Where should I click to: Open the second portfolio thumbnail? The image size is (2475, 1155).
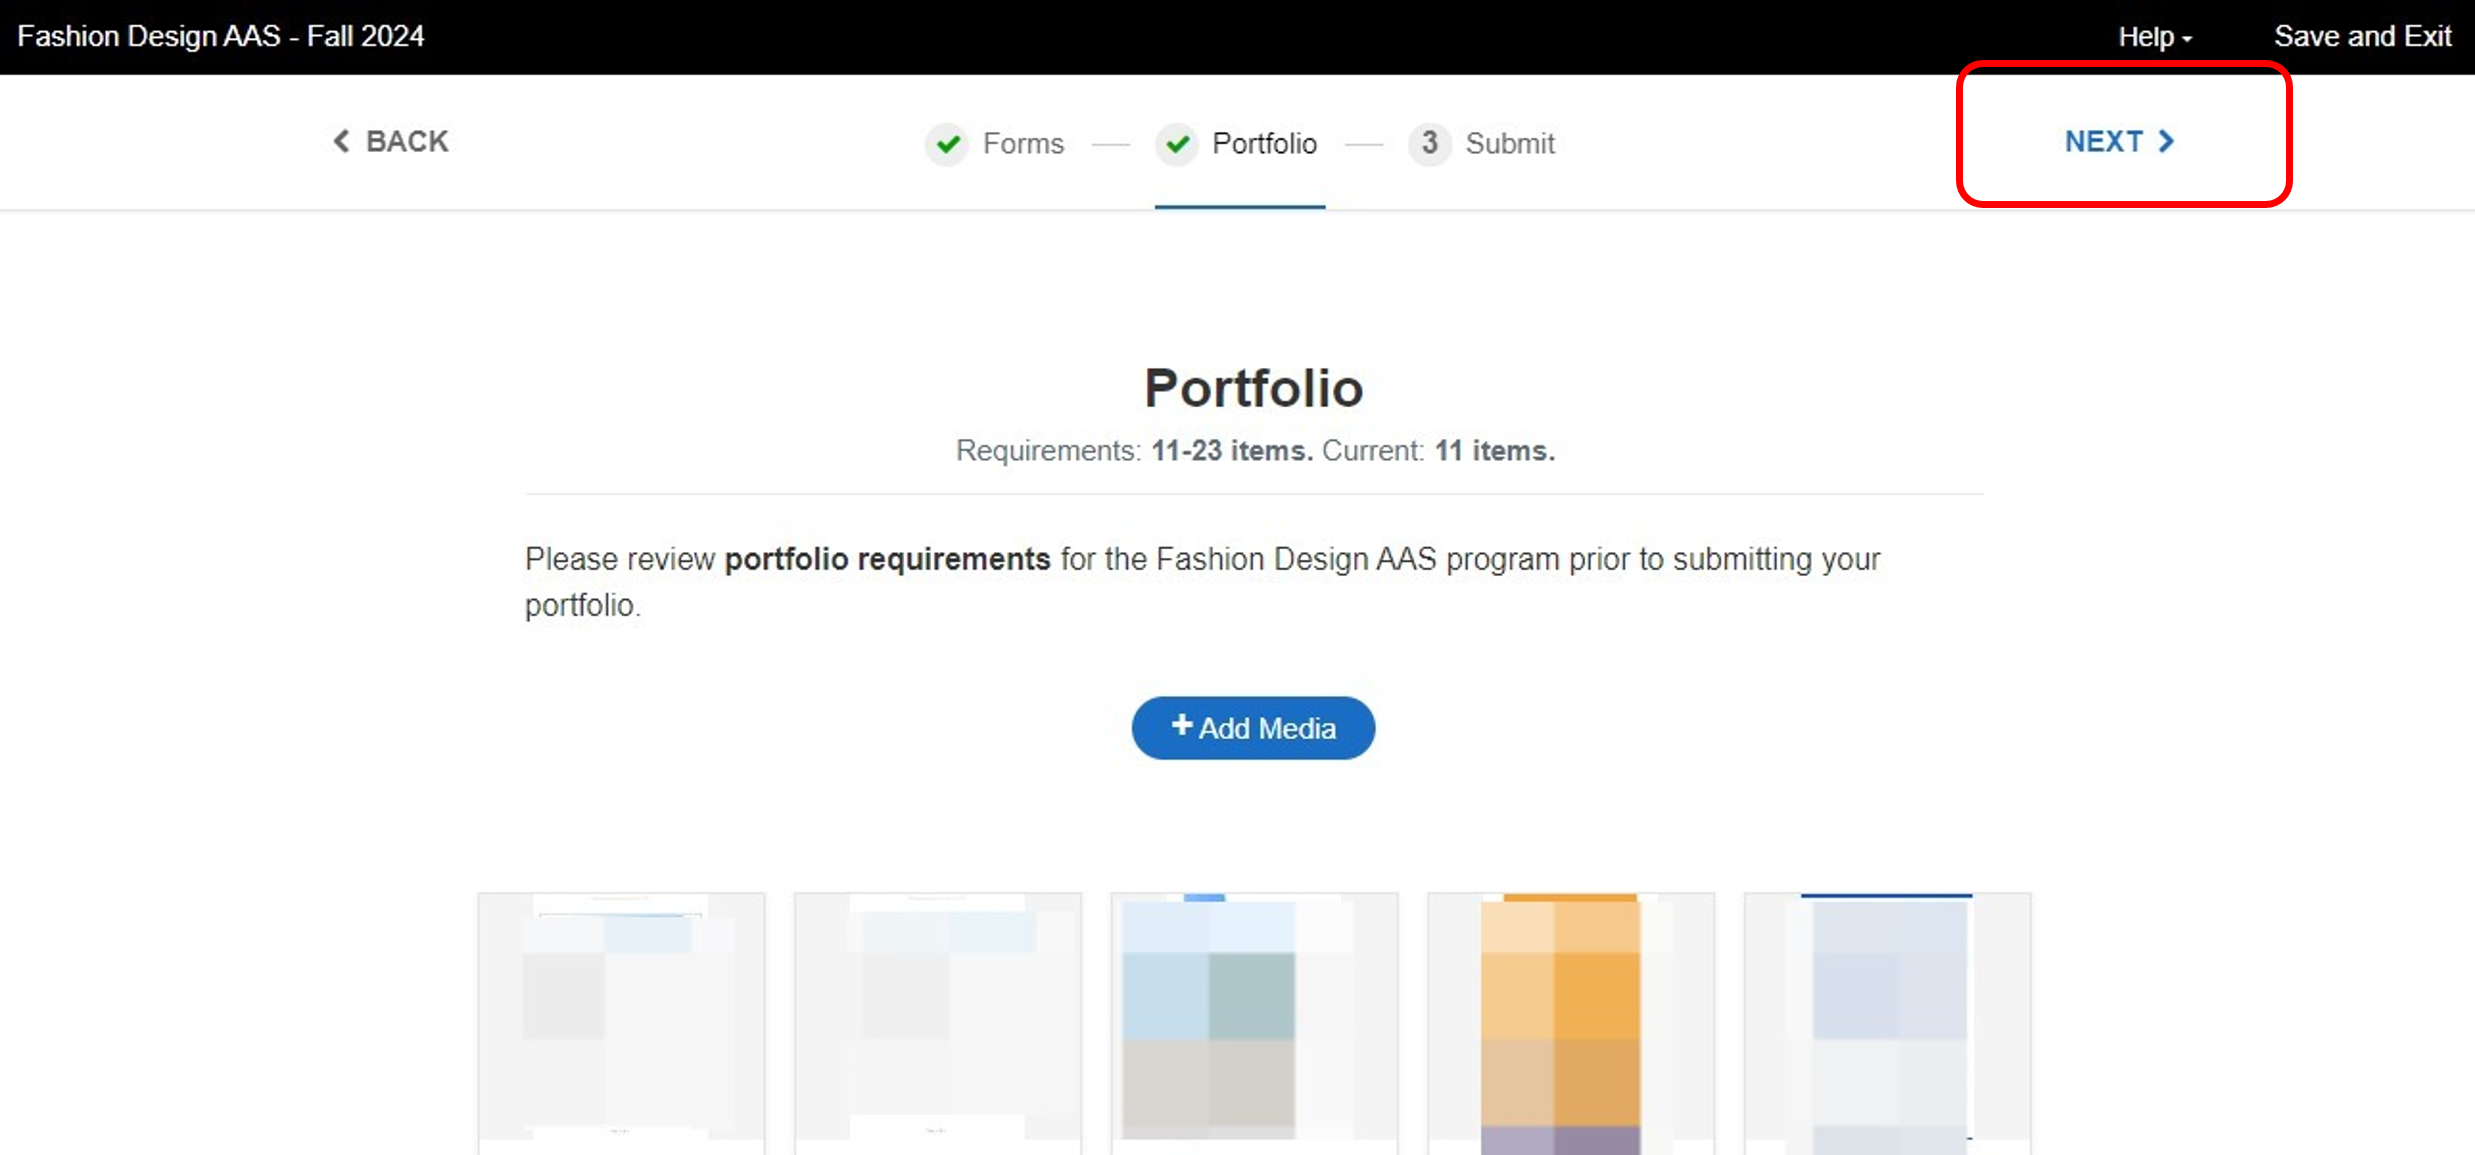pyautogui.click(x=937, y=1020)
